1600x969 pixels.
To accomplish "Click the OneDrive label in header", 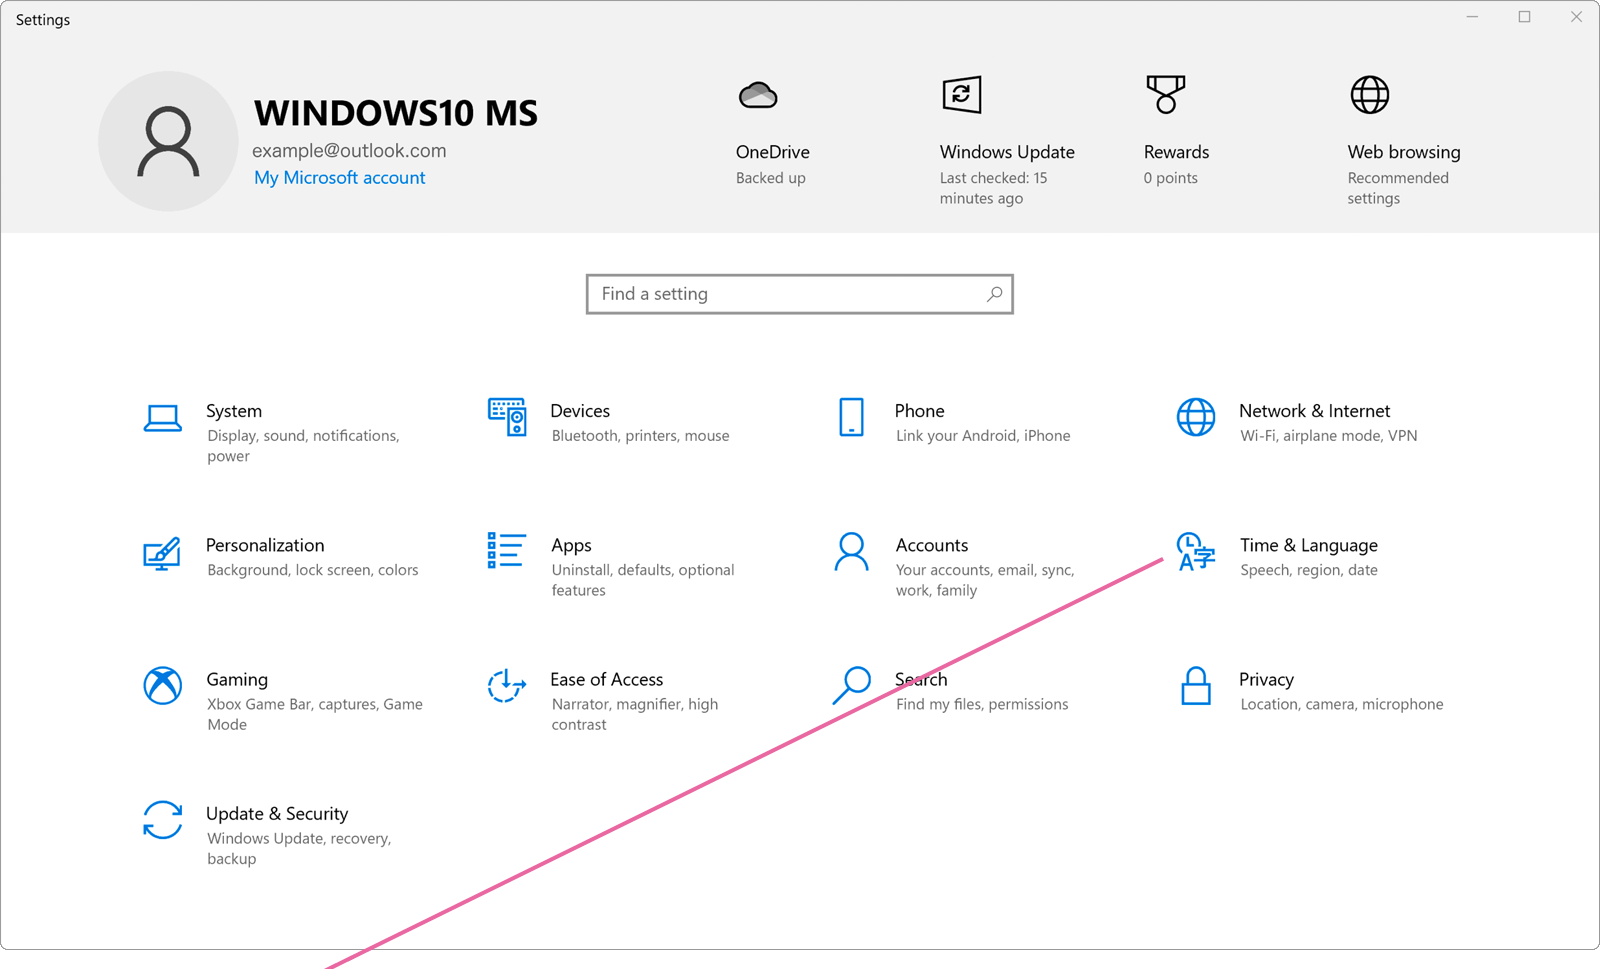I will 773,152.
